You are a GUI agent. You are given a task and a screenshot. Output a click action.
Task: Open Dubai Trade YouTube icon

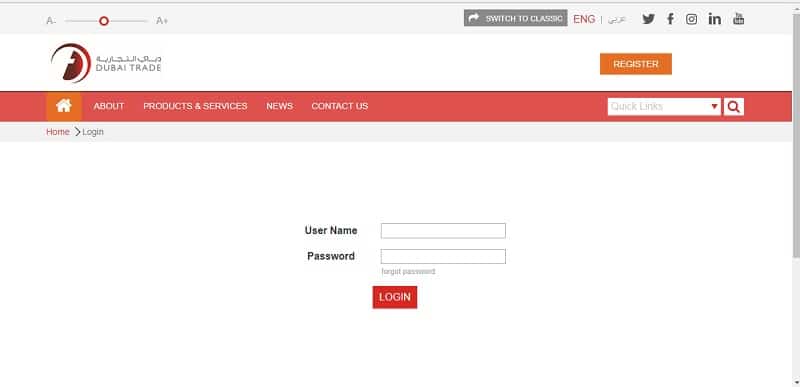[738, 19]
